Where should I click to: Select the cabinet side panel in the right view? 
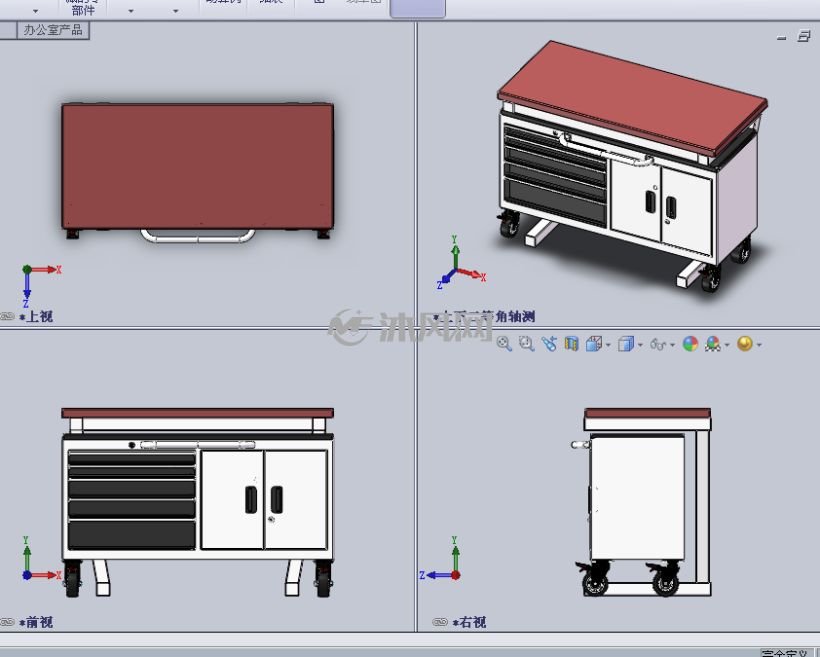point(637,497)
